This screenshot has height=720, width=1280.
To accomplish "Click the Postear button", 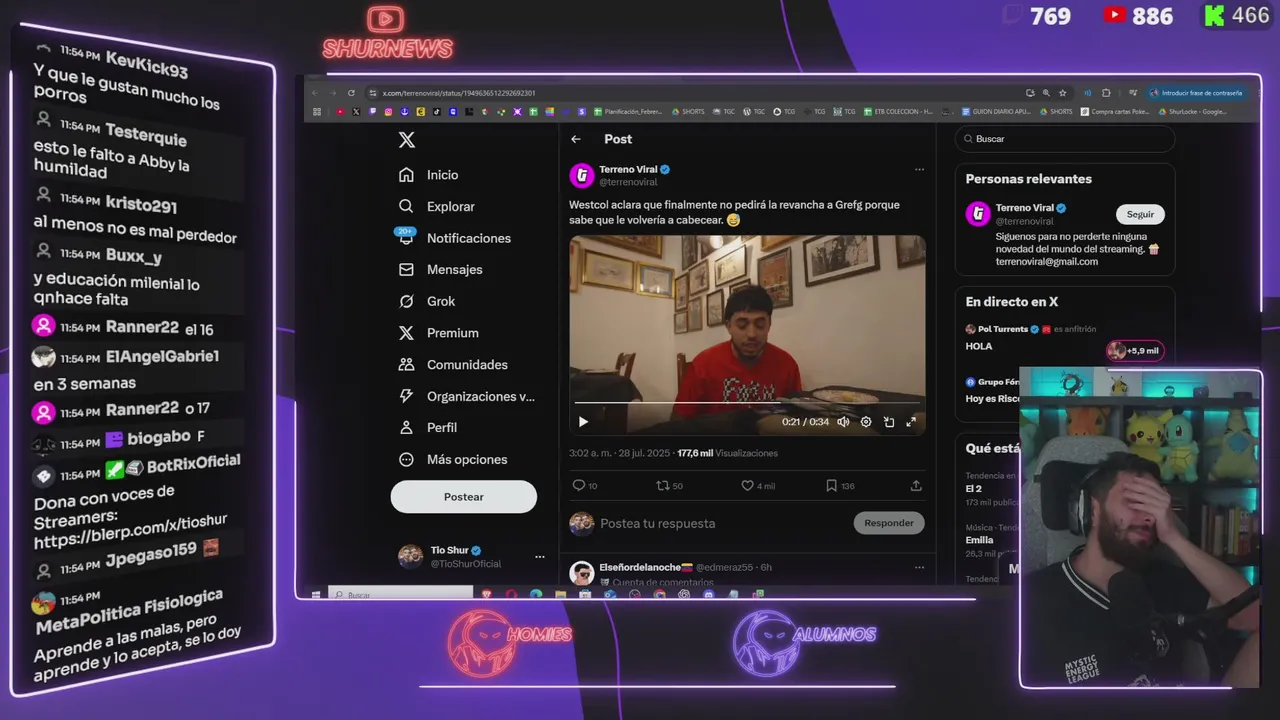I will click(x=463, y=497).
